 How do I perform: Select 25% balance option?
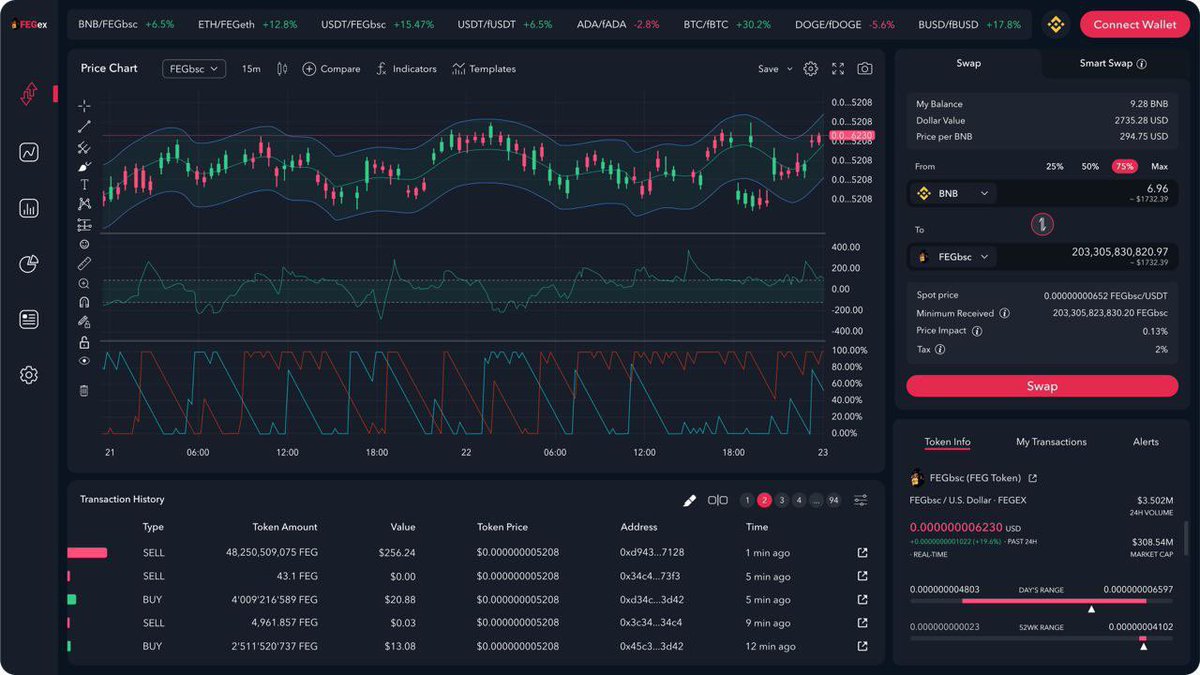(x=1054, y=166)
